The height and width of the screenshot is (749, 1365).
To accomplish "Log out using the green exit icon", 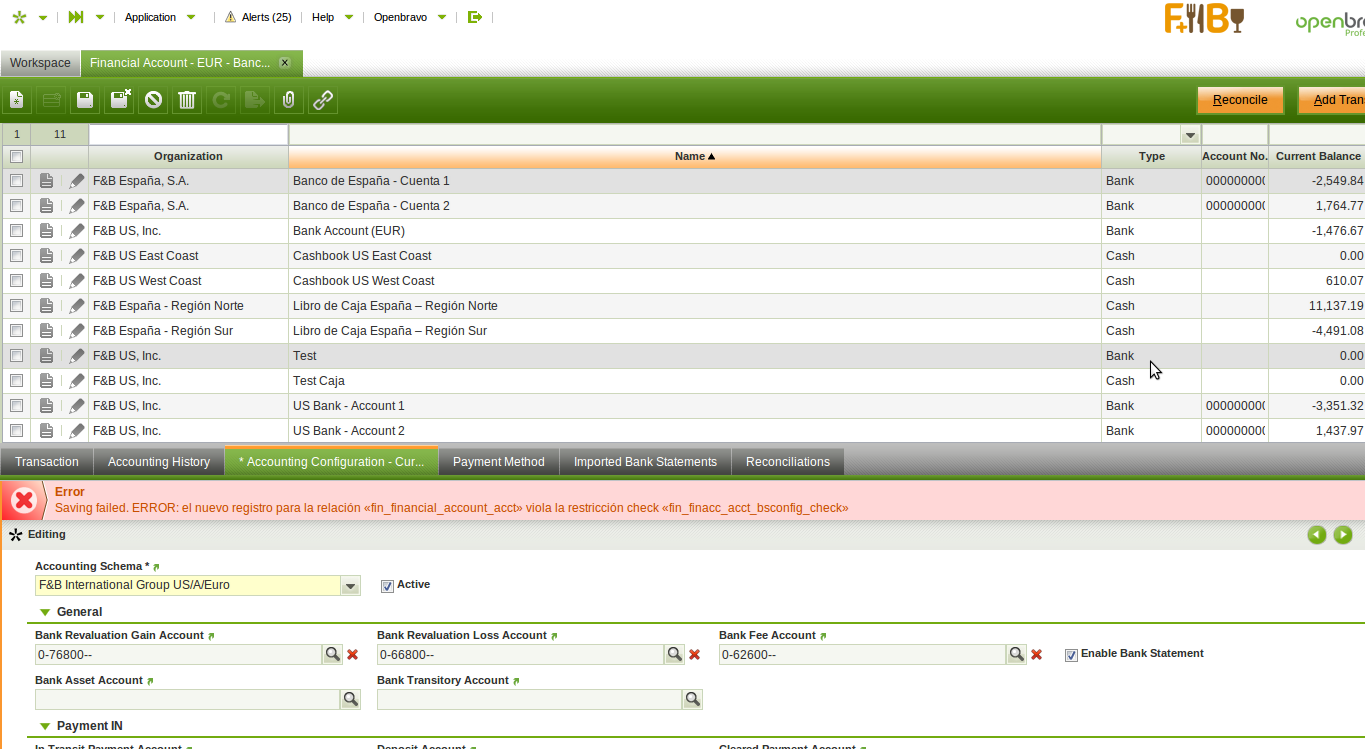I will click(x=475, y=17).
